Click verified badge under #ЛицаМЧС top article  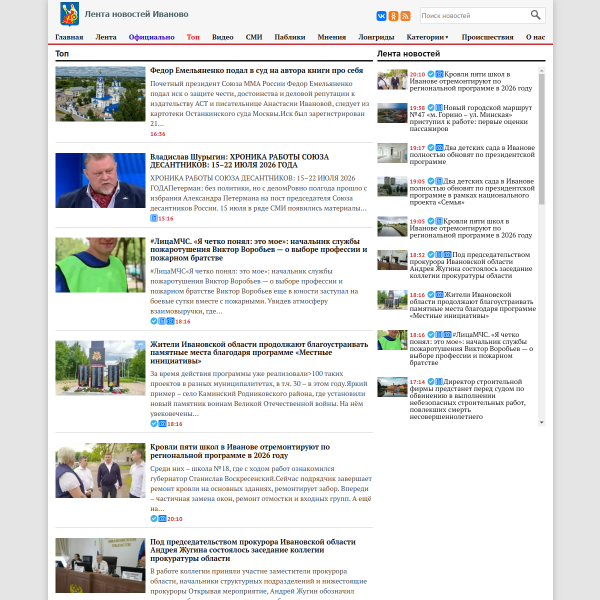click(x=154, y=321)
